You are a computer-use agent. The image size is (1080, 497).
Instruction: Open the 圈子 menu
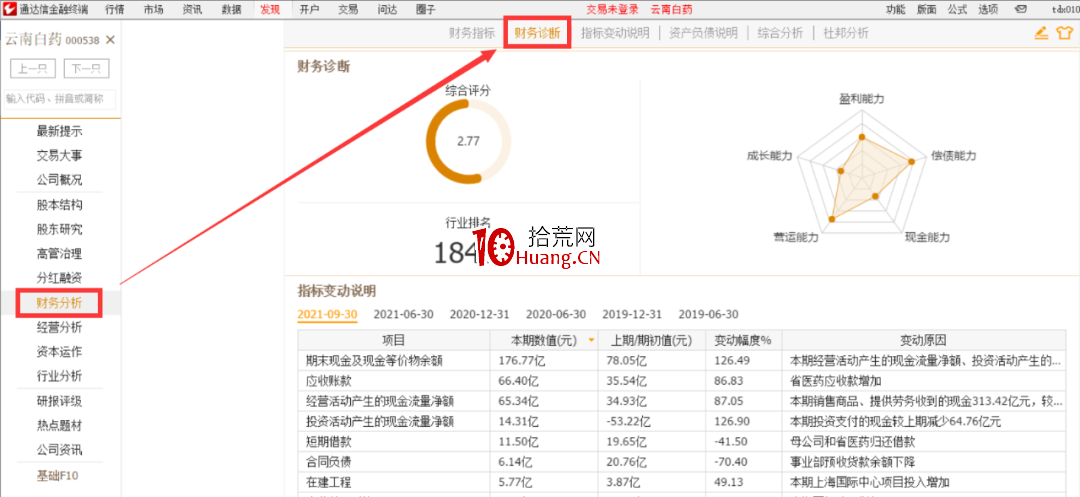(x=426, y=10)
